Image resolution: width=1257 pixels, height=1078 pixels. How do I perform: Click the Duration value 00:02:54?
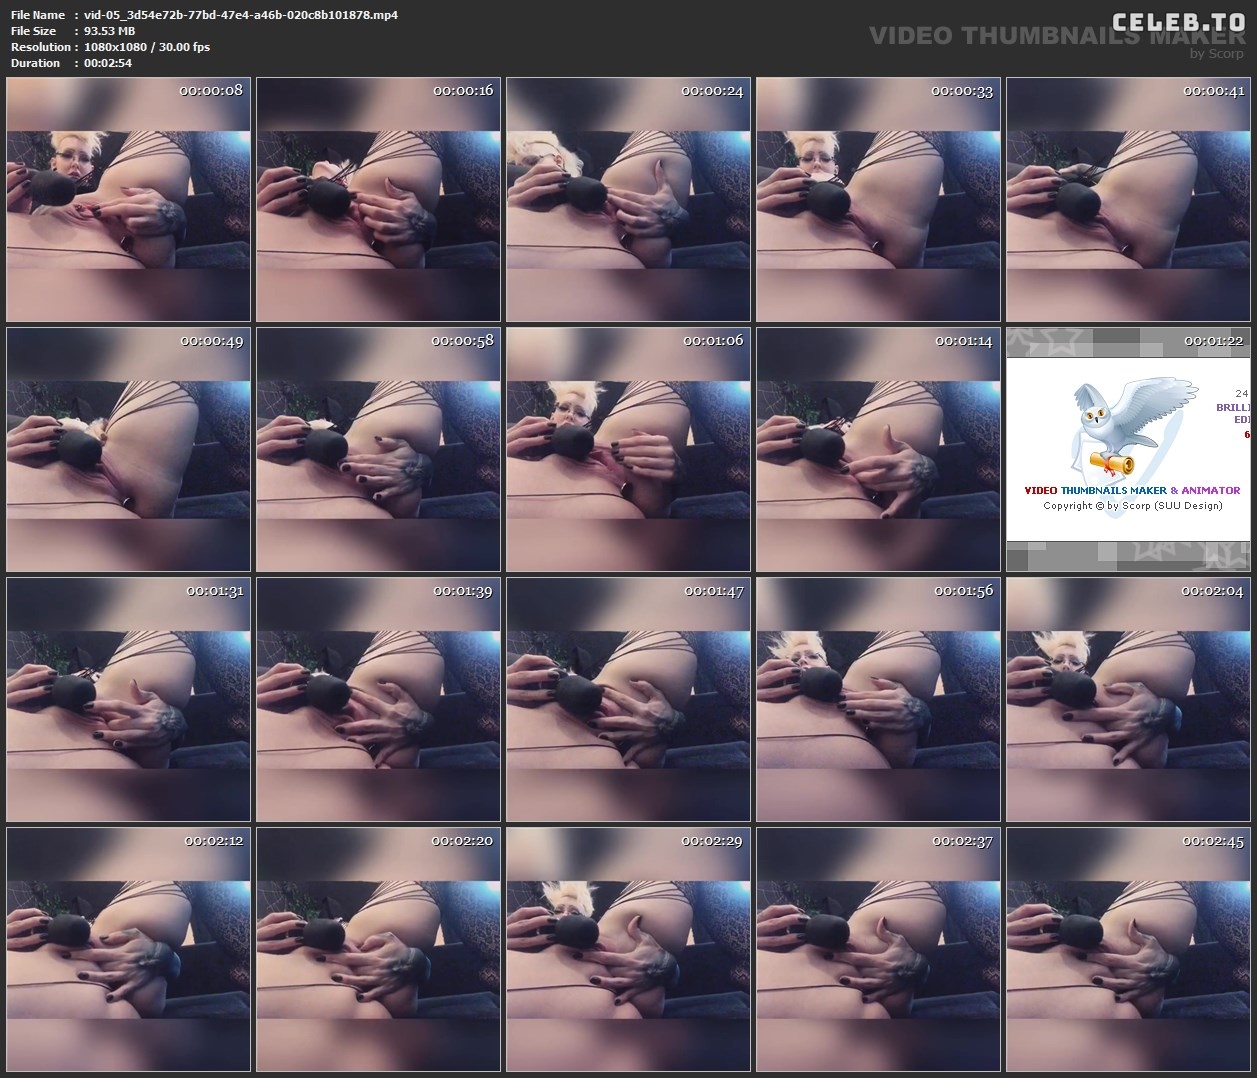tap(108, 63)
